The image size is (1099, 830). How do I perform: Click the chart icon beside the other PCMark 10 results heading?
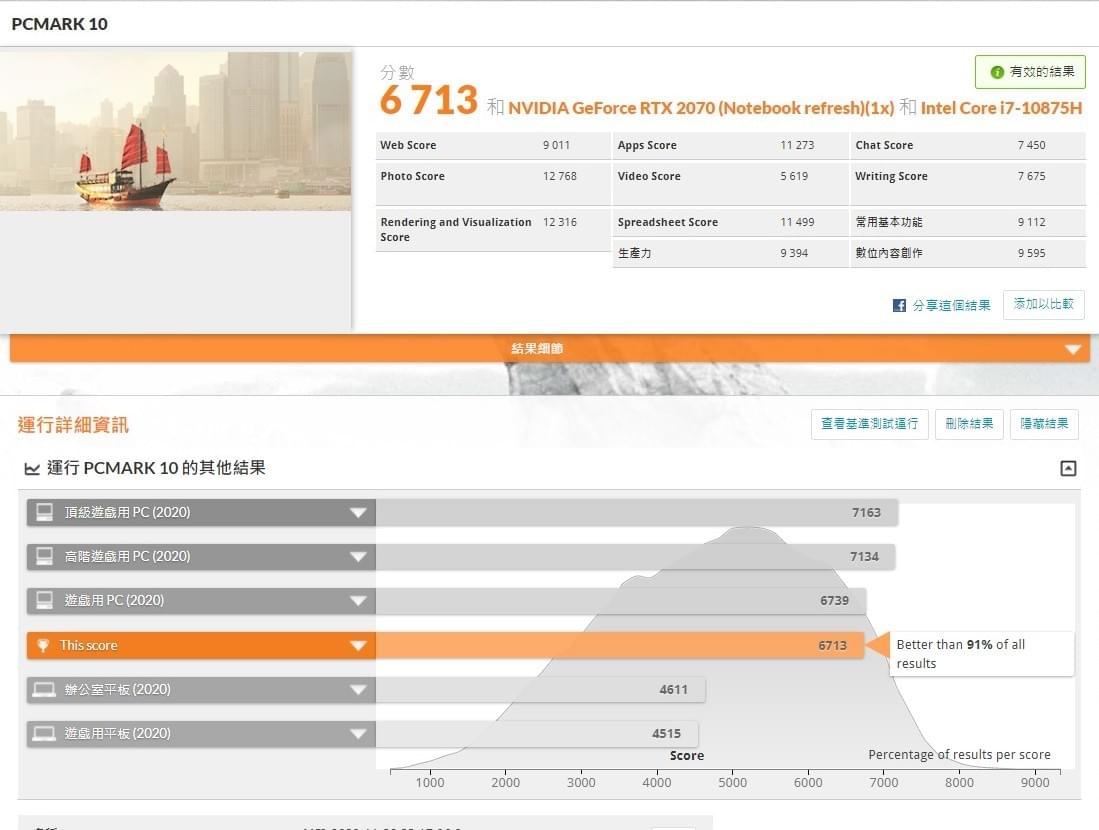(32, 468)
